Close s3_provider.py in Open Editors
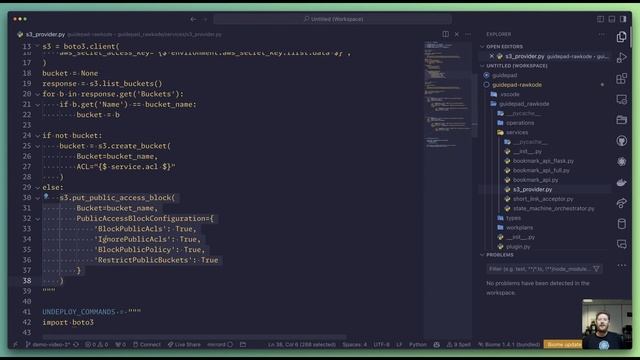Viewport: 640px width, 360px height. click(x=491, y=56)
